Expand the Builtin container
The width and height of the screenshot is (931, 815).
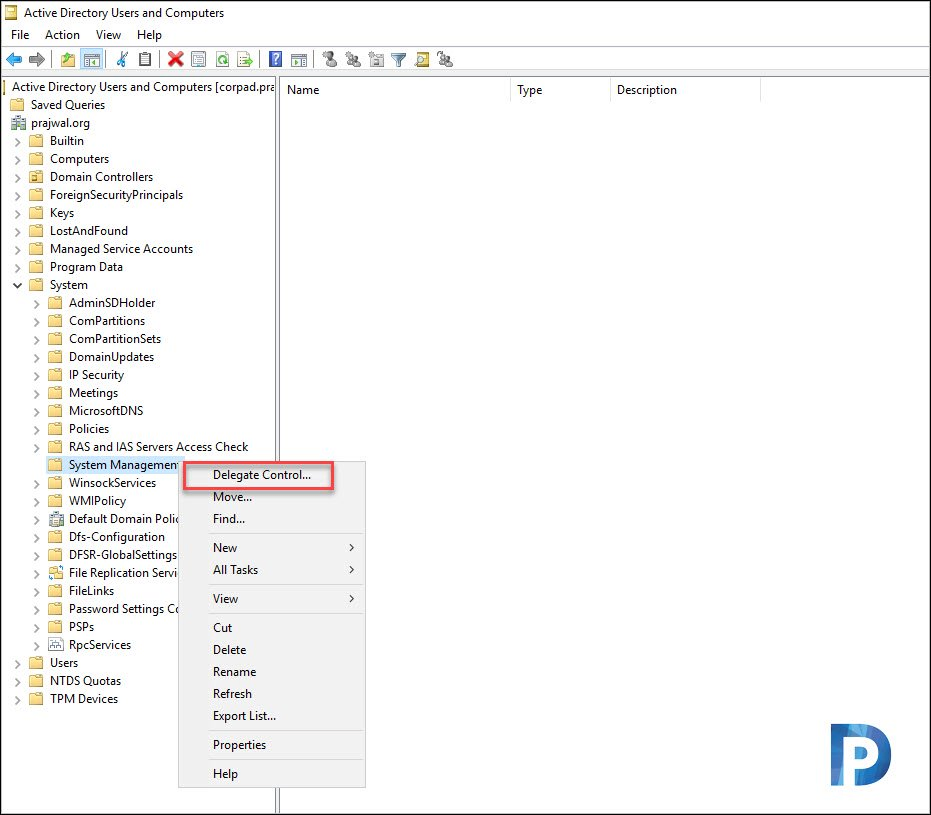click(17, 142)
